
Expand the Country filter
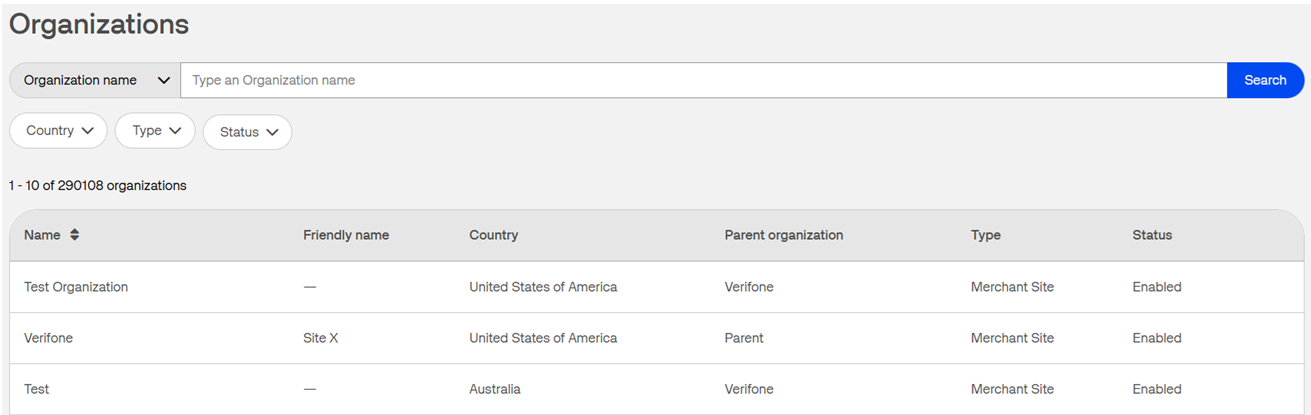[58, 131]
